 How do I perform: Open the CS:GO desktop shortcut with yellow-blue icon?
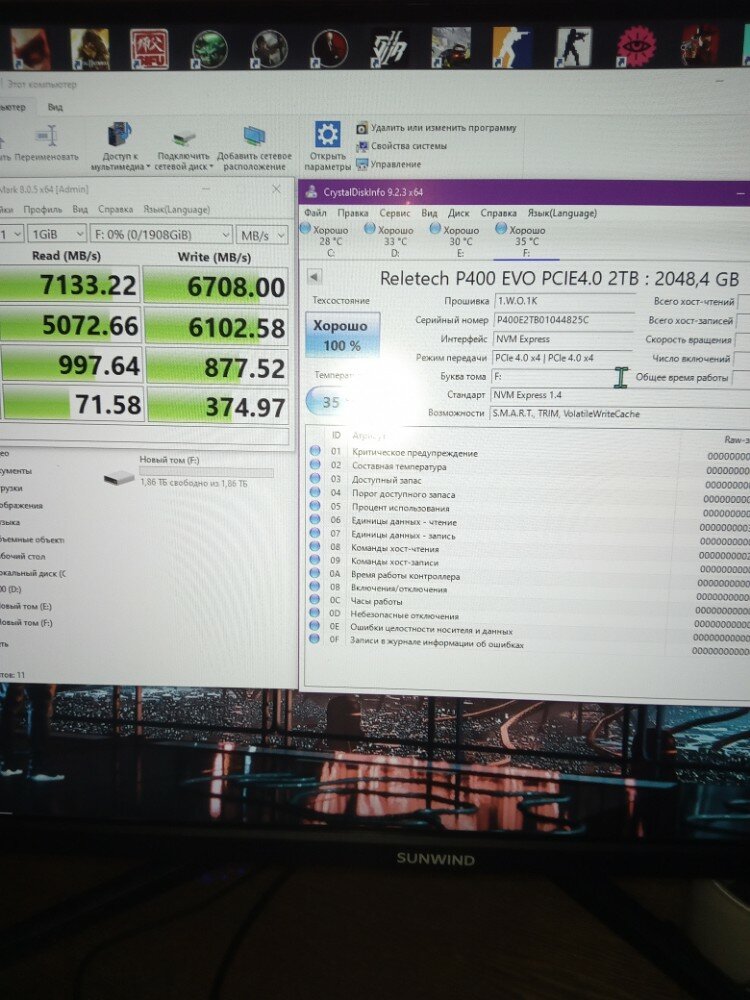(x=513, y=47)
